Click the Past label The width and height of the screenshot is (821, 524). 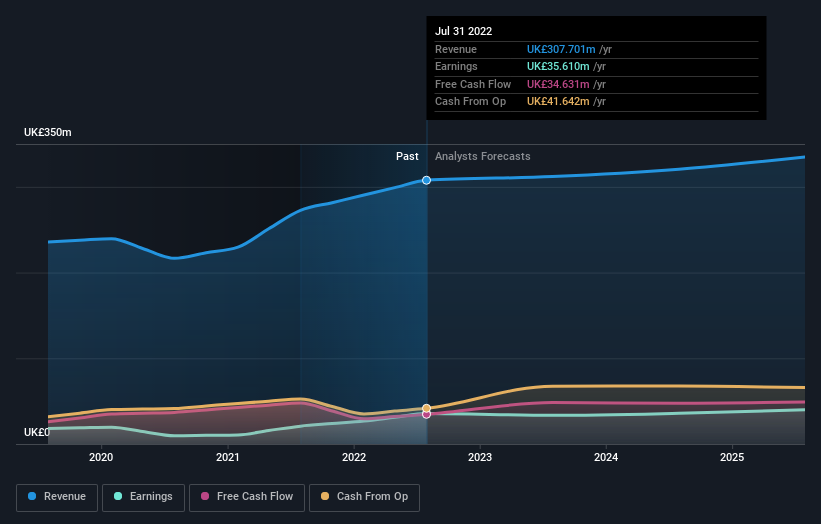click(x=407, y=157)
